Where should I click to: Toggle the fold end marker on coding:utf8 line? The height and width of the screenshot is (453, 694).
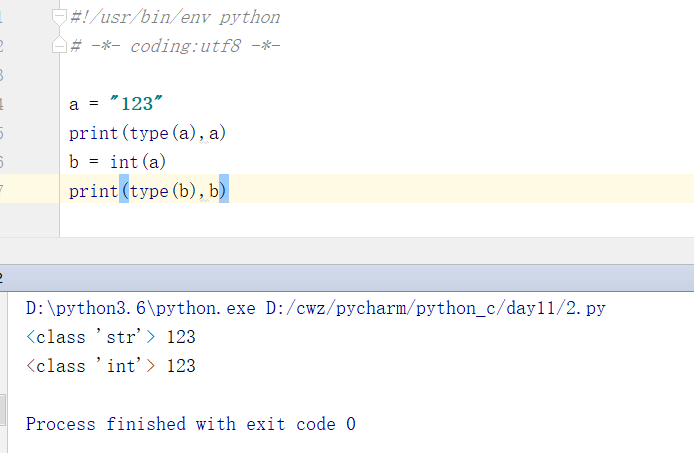(59, 45)
